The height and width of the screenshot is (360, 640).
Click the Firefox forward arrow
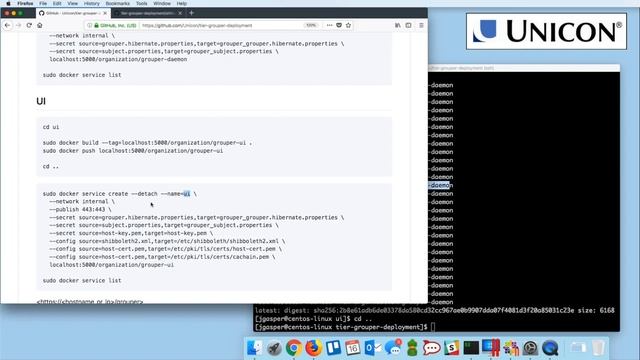click(x=18, y=25)
